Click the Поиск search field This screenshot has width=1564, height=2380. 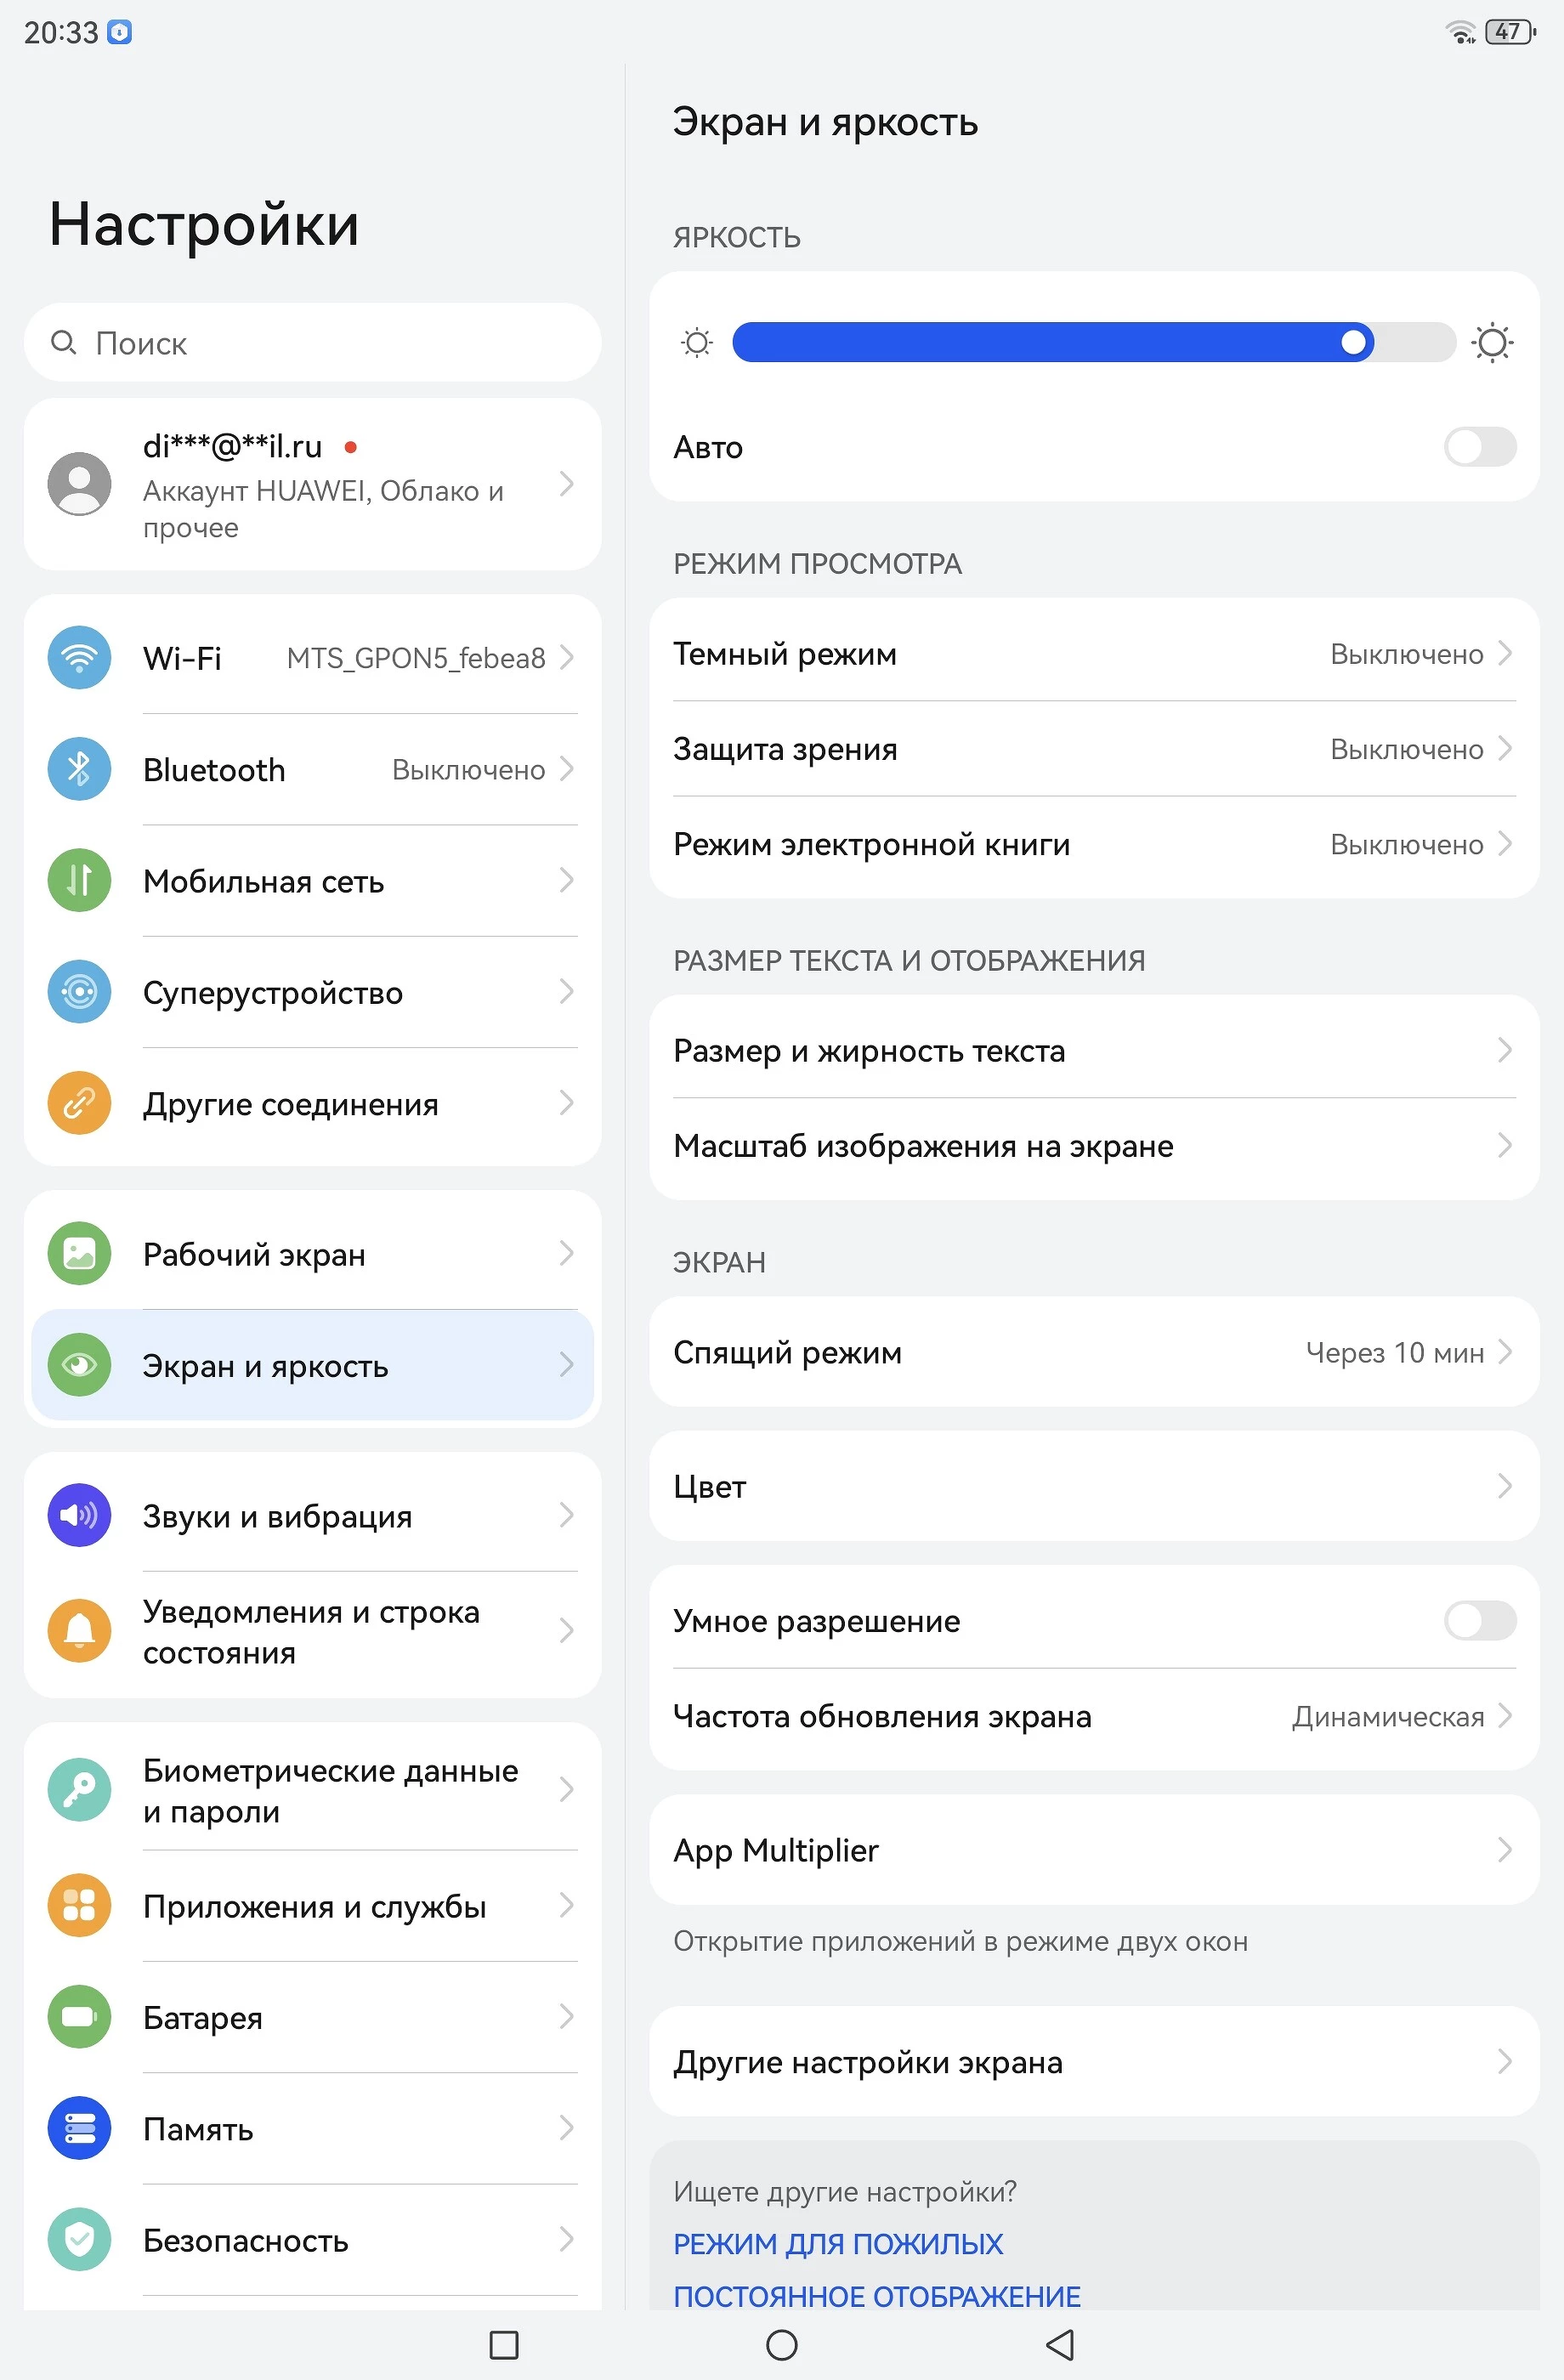click(313, 343)
